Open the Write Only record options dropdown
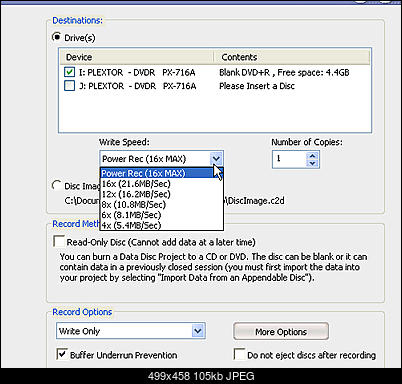 click(198, 331)
